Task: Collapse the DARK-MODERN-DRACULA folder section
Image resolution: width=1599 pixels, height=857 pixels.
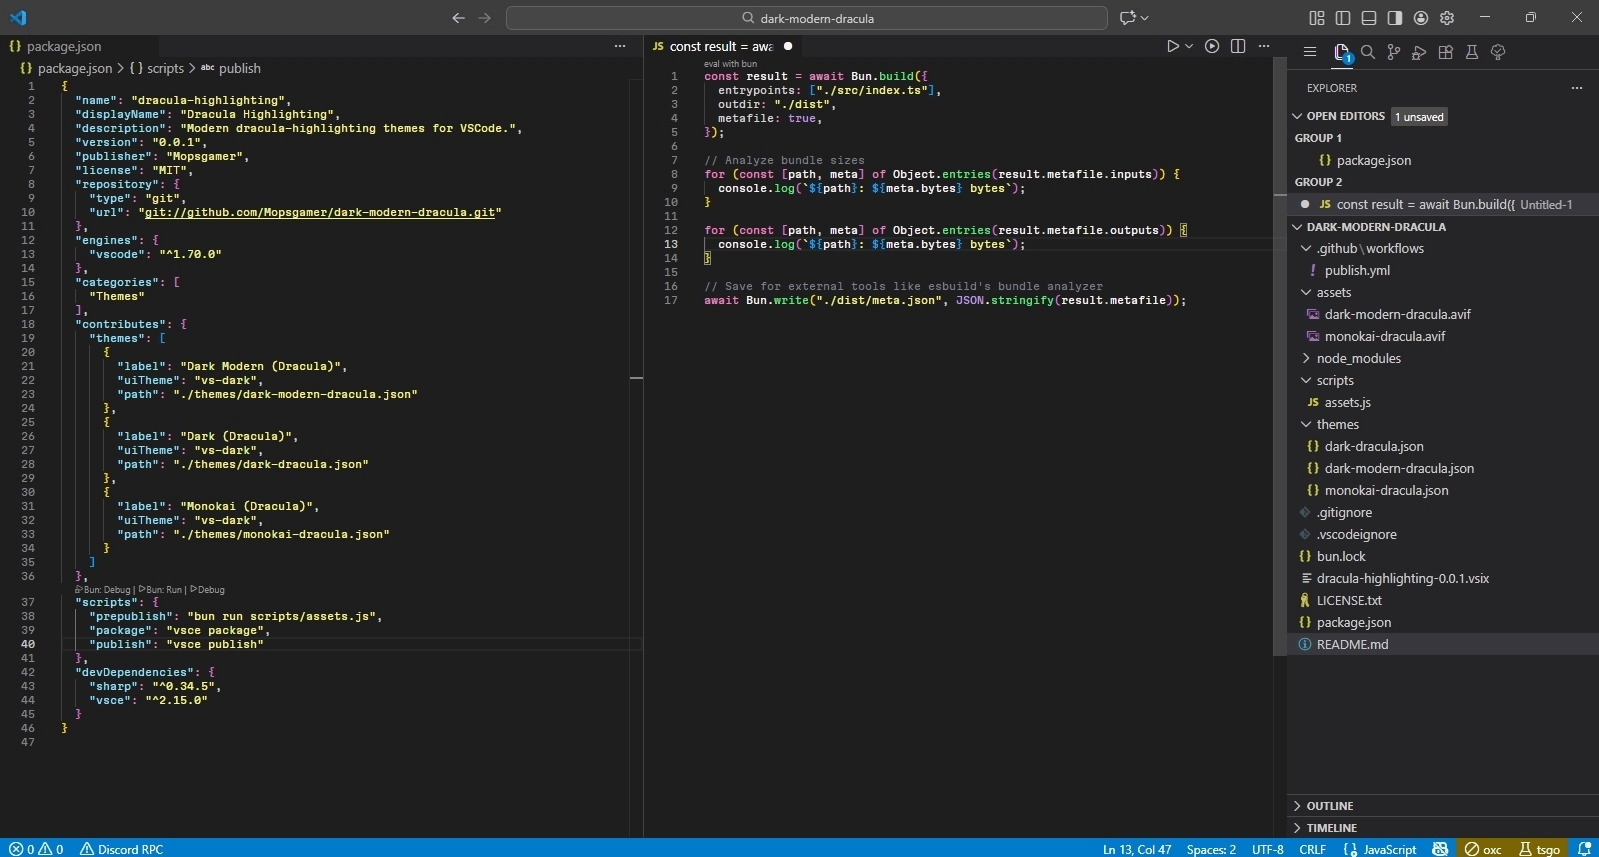Action: coord(1298,227)
